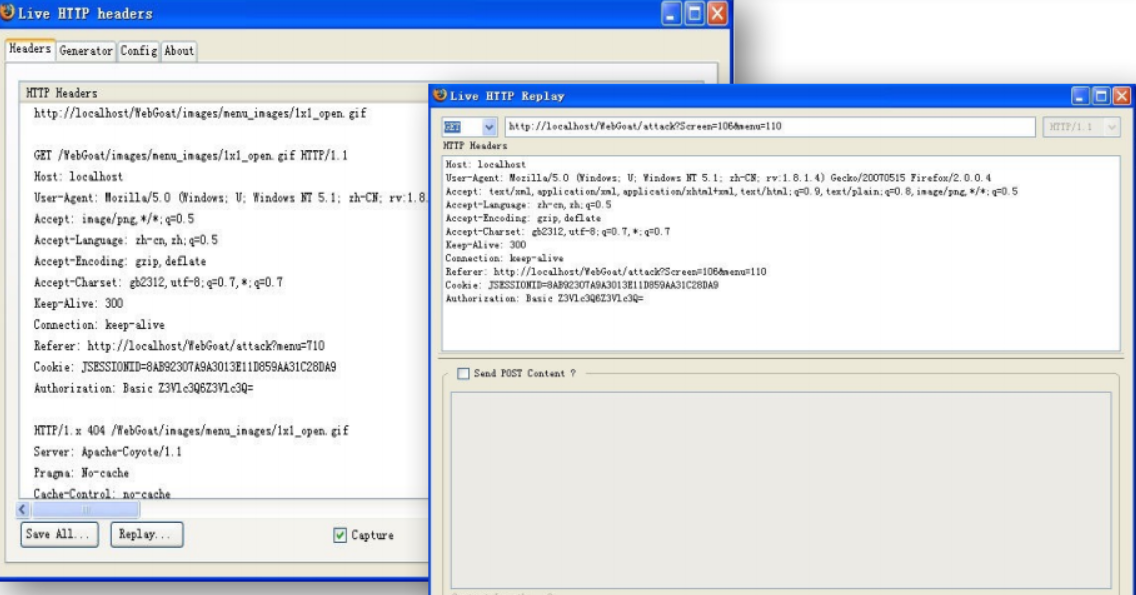Select the HTTP/1.x 404 response line

tap(191, 430)
